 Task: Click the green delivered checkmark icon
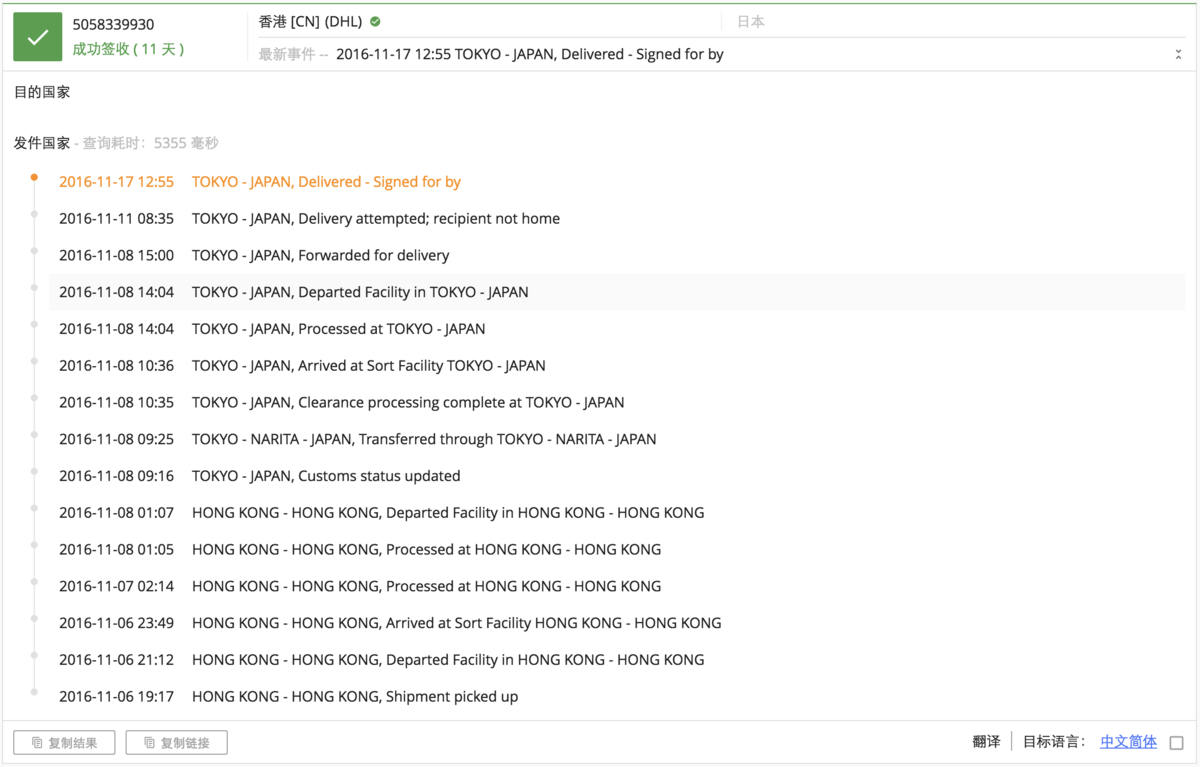[x=37, y=37]
